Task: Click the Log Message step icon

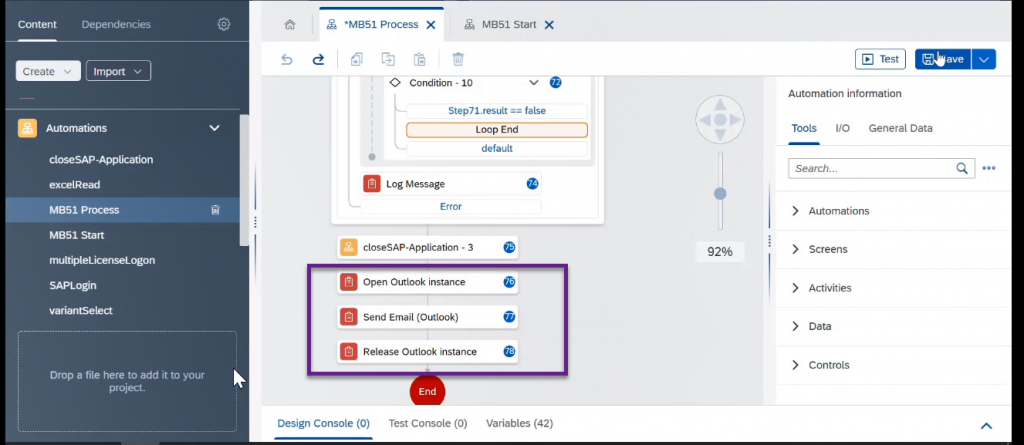Action: [x=371, y=184]
